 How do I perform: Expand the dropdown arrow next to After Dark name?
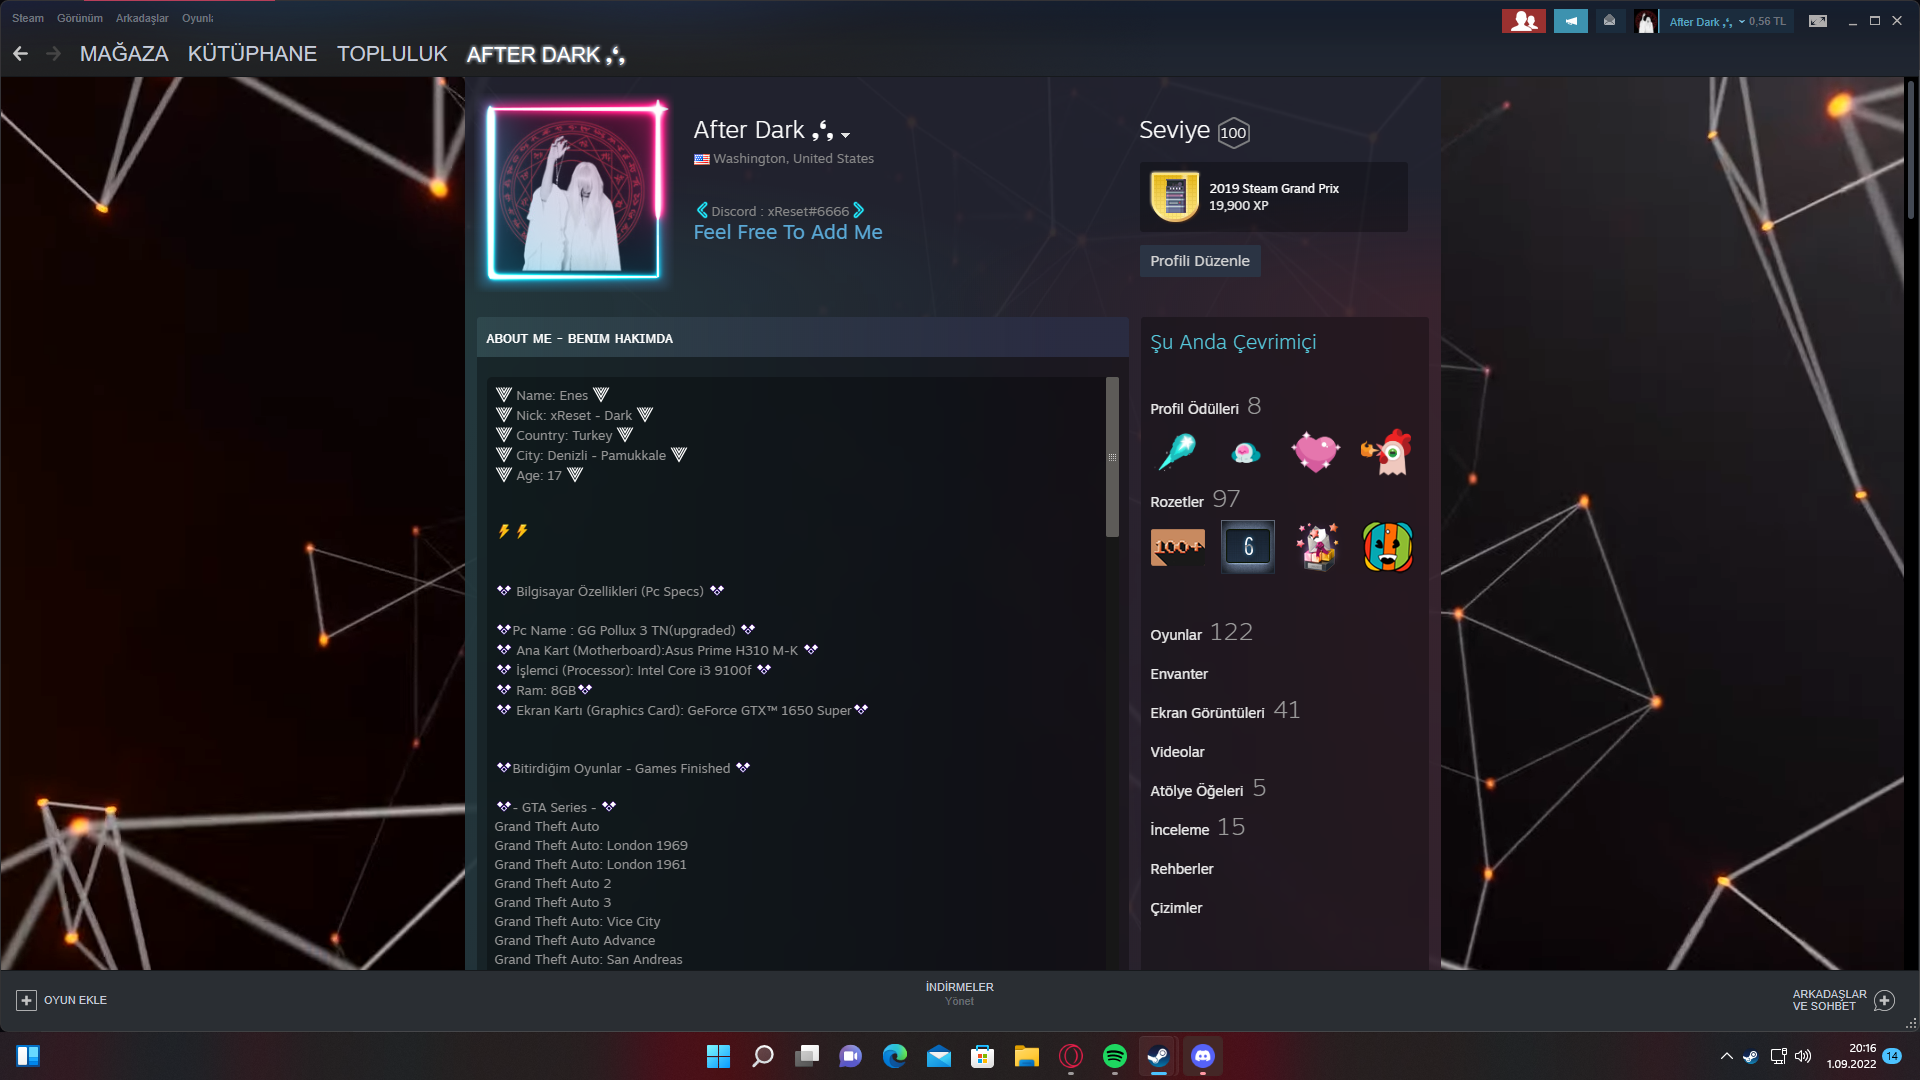click(846, 134)
